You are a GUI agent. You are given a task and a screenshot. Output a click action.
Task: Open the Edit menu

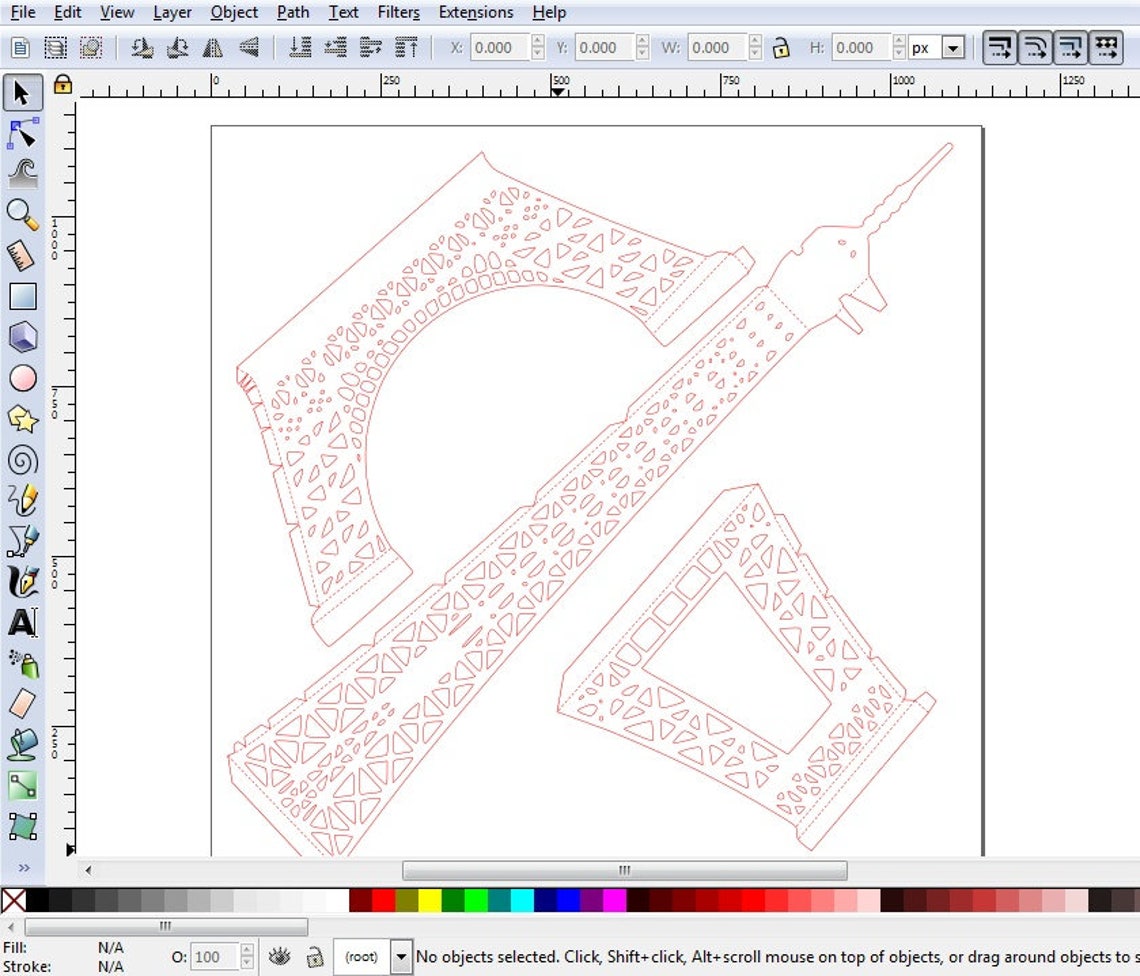click(x=68, y=12)
